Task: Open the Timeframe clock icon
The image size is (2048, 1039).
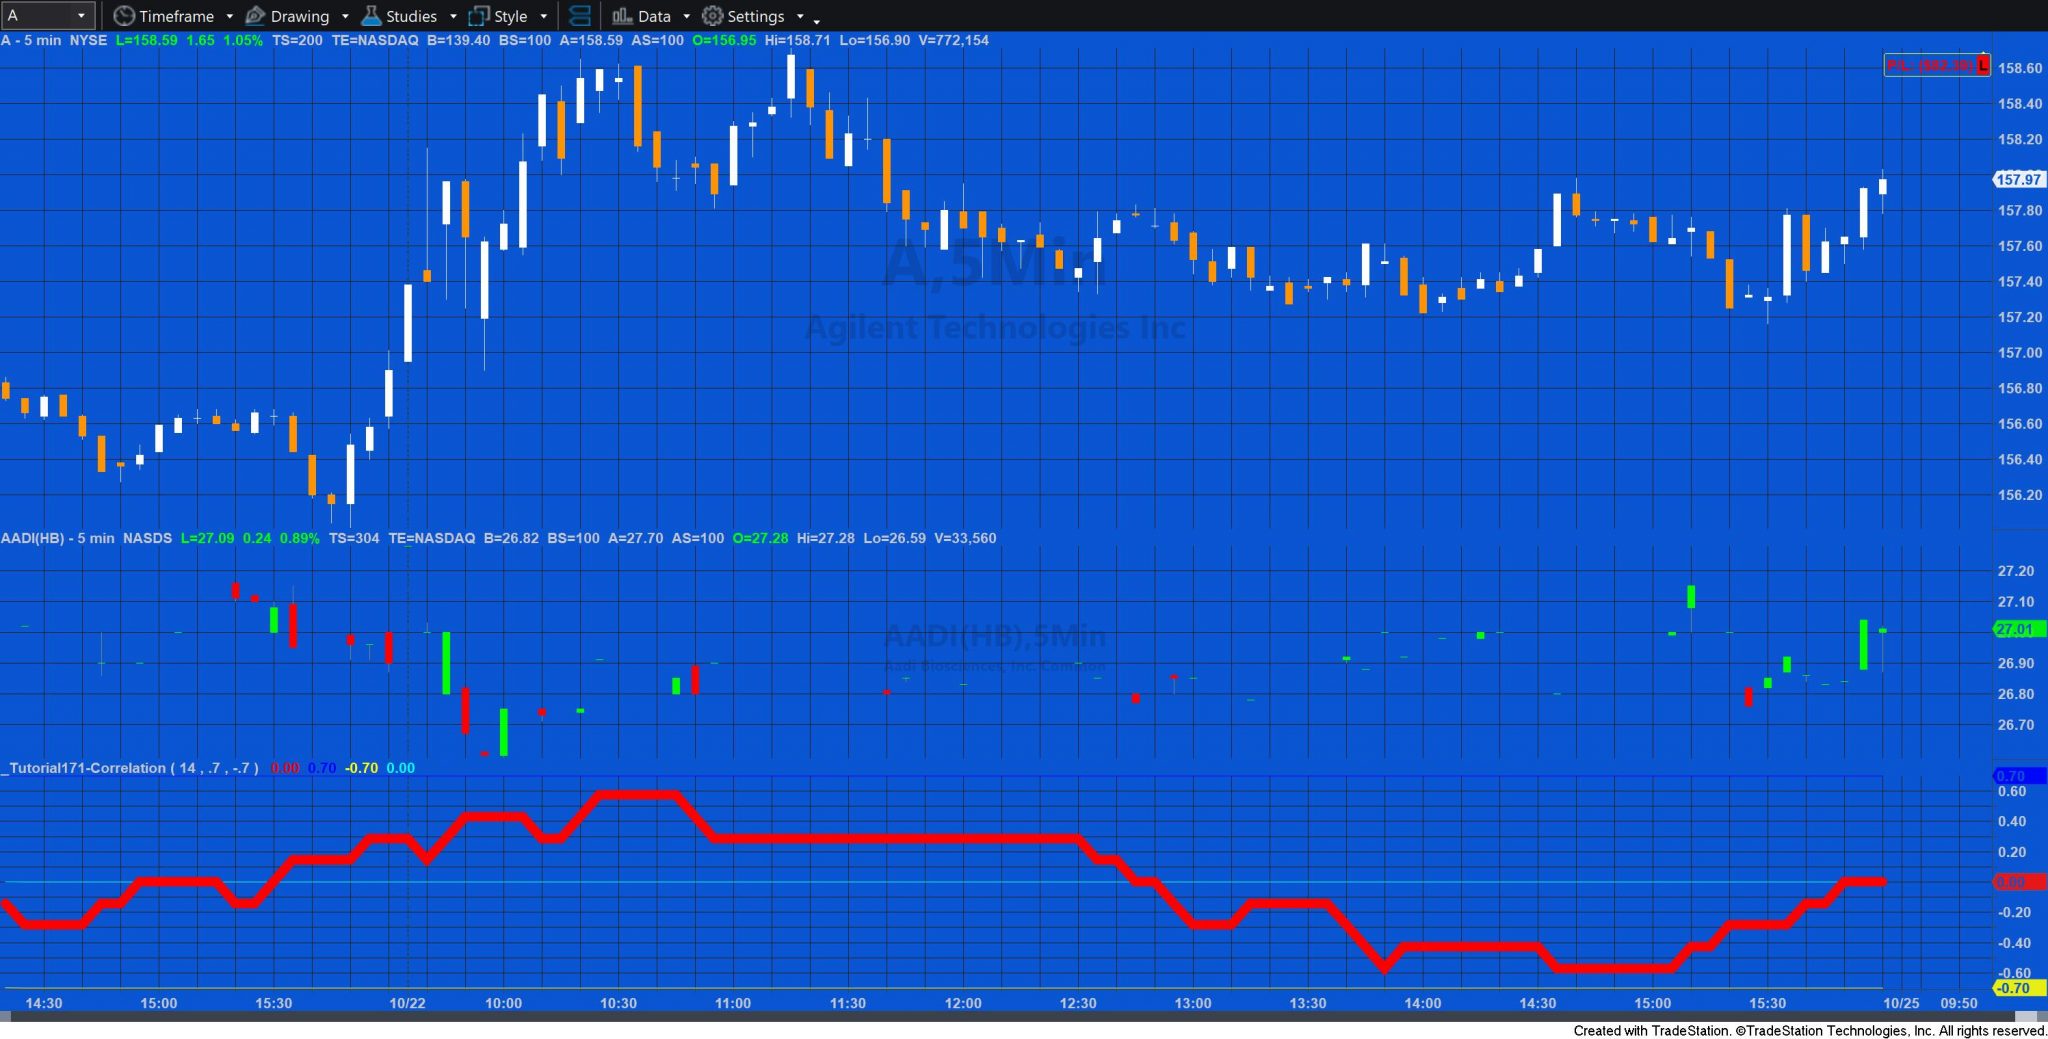Action: coord(124,16)
